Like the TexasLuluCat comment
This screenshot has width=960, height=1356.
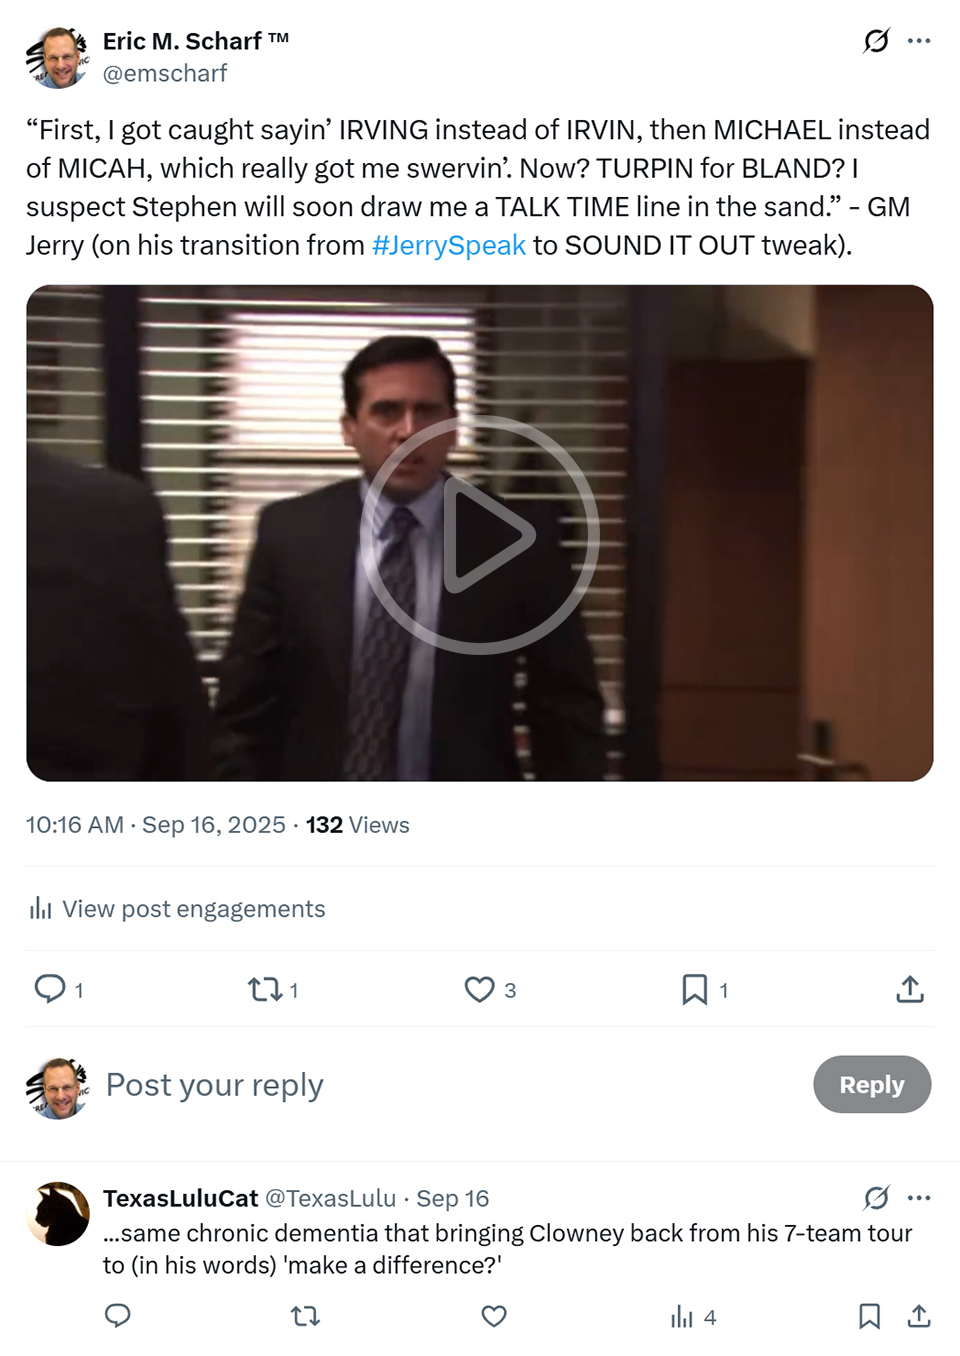[x=494, y=1316]
